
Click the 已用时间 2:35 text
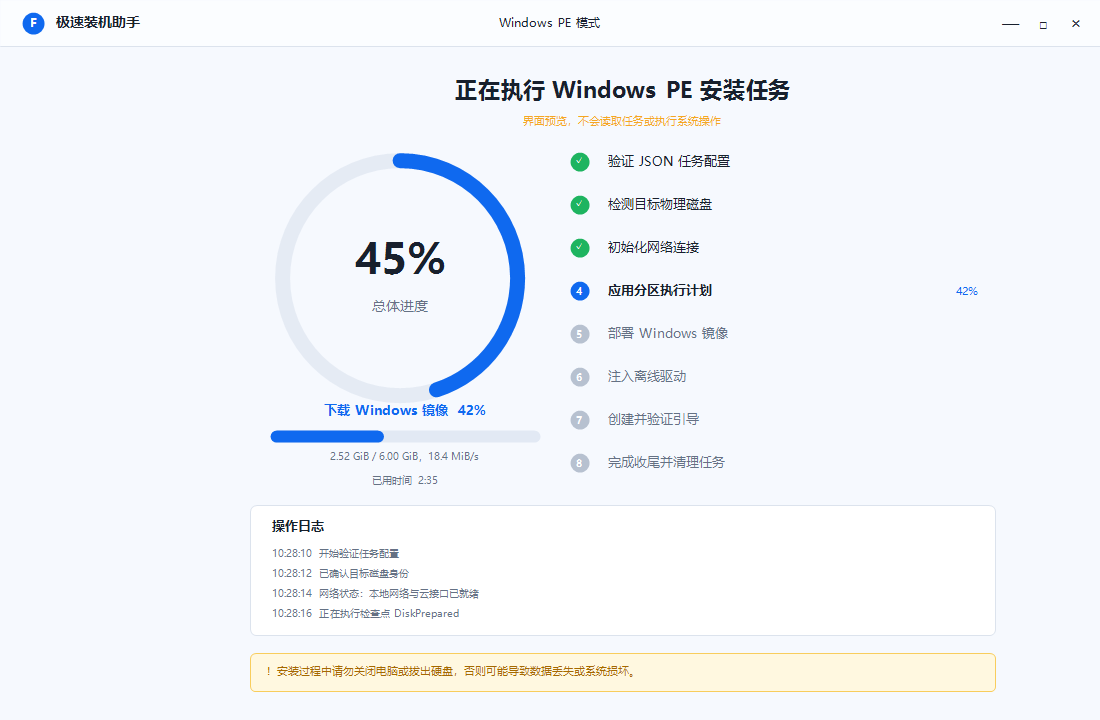pos(405,480)
